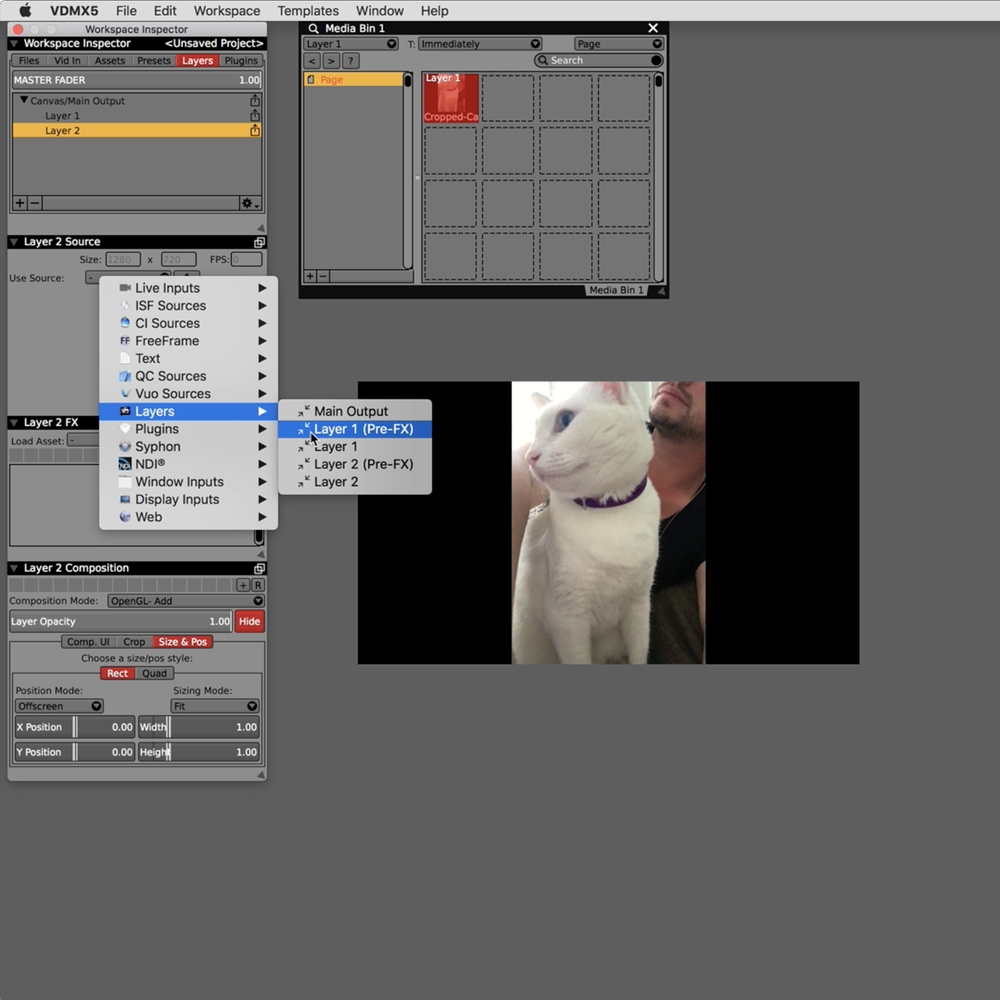
Task: Open the Position Mode Offscreen dropdown
Action: (x=59, y=706)
